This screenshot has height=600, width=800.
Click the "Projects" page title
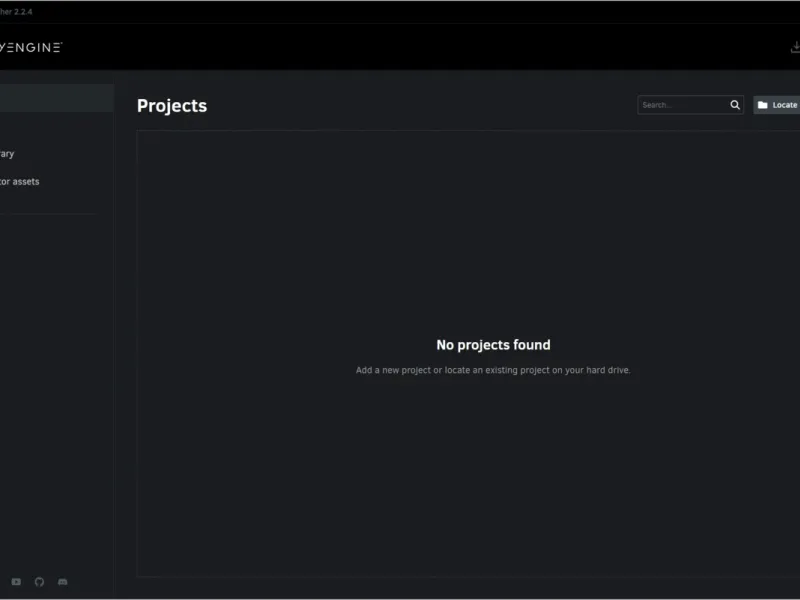coord(172,106)
